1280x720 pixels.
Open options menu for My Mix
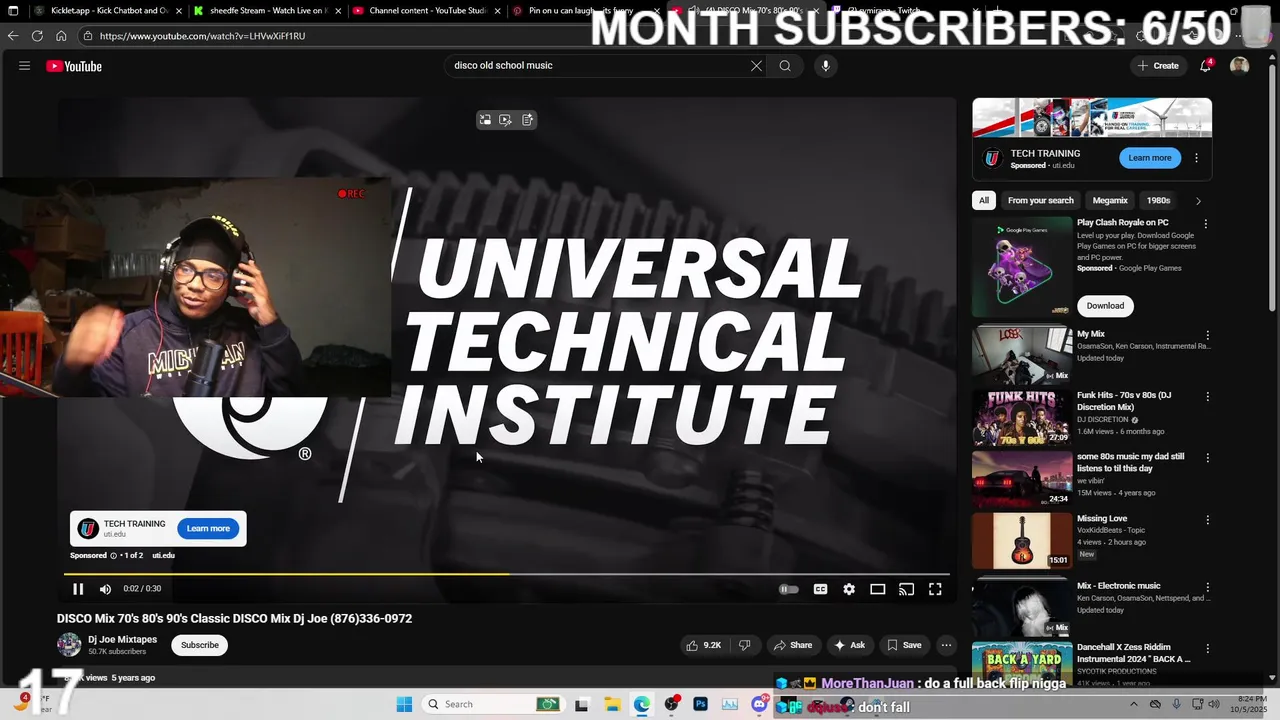click(1207, 336)
